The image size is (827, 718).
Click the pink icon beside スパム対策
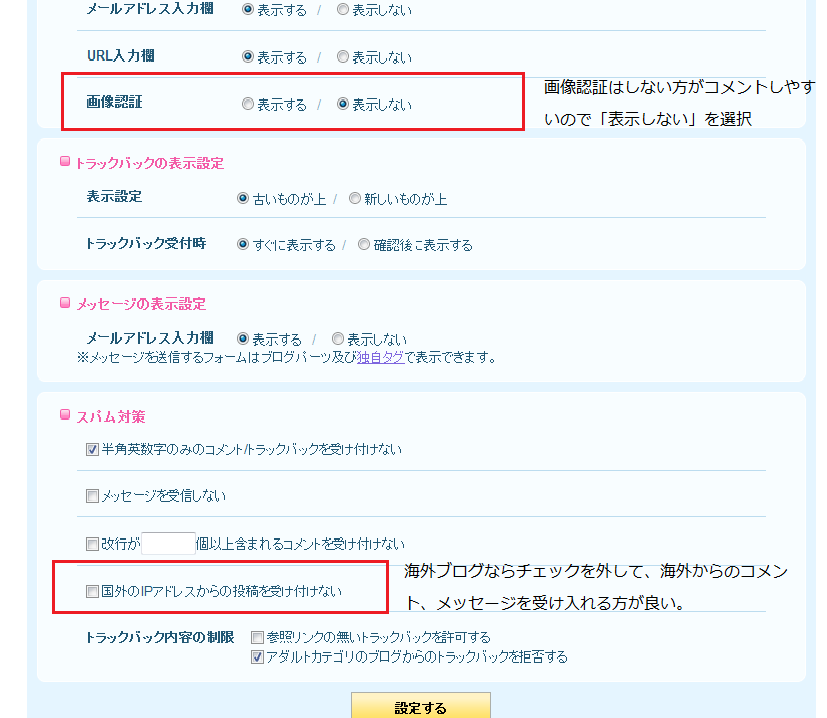coord(66,417)
